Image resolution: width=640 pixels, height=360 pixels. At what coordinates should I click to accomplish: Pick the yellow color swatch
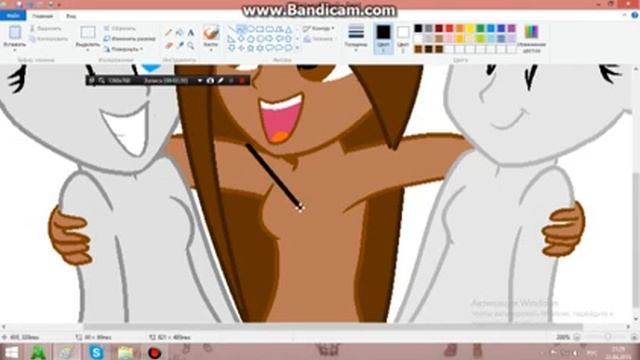pos(470,28)
